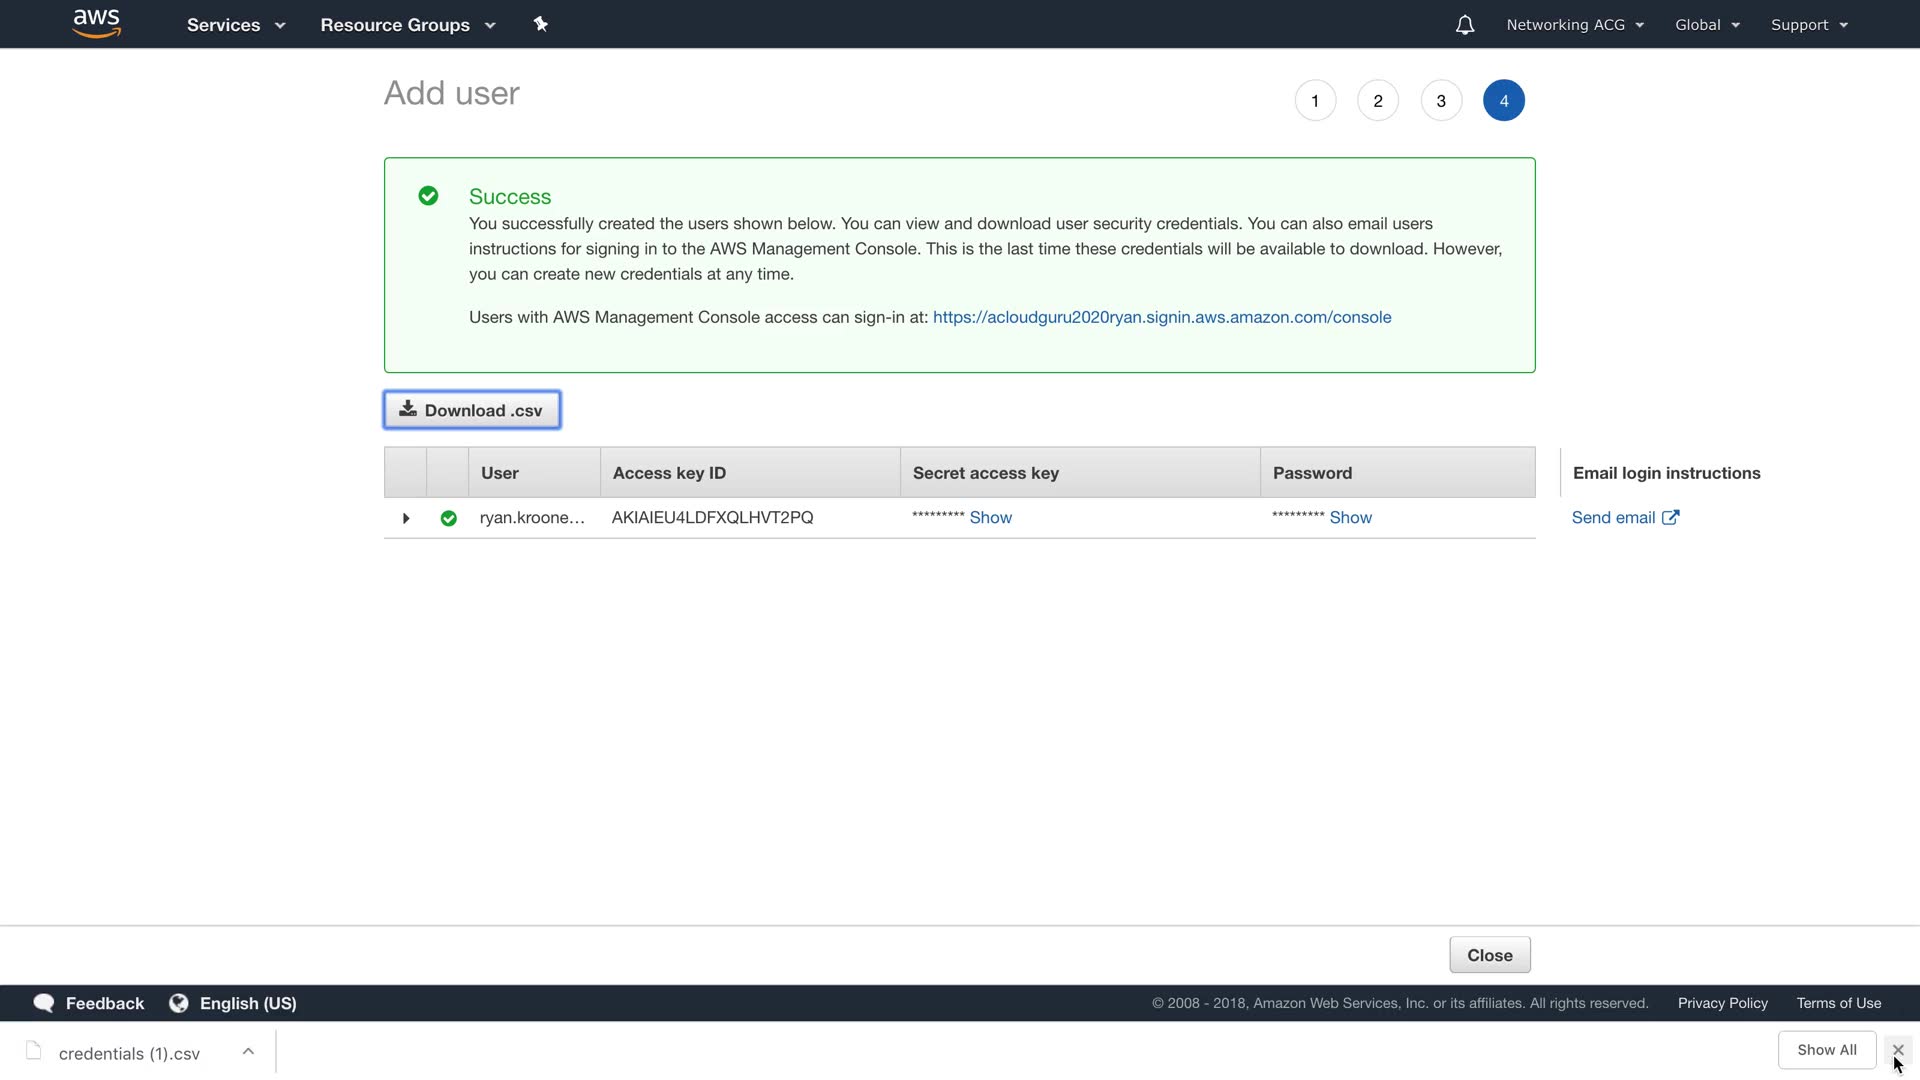Click the Feedback speech bubble icon
Viewport: 1920px width, 1080px height.
(x=44, y=1003)
